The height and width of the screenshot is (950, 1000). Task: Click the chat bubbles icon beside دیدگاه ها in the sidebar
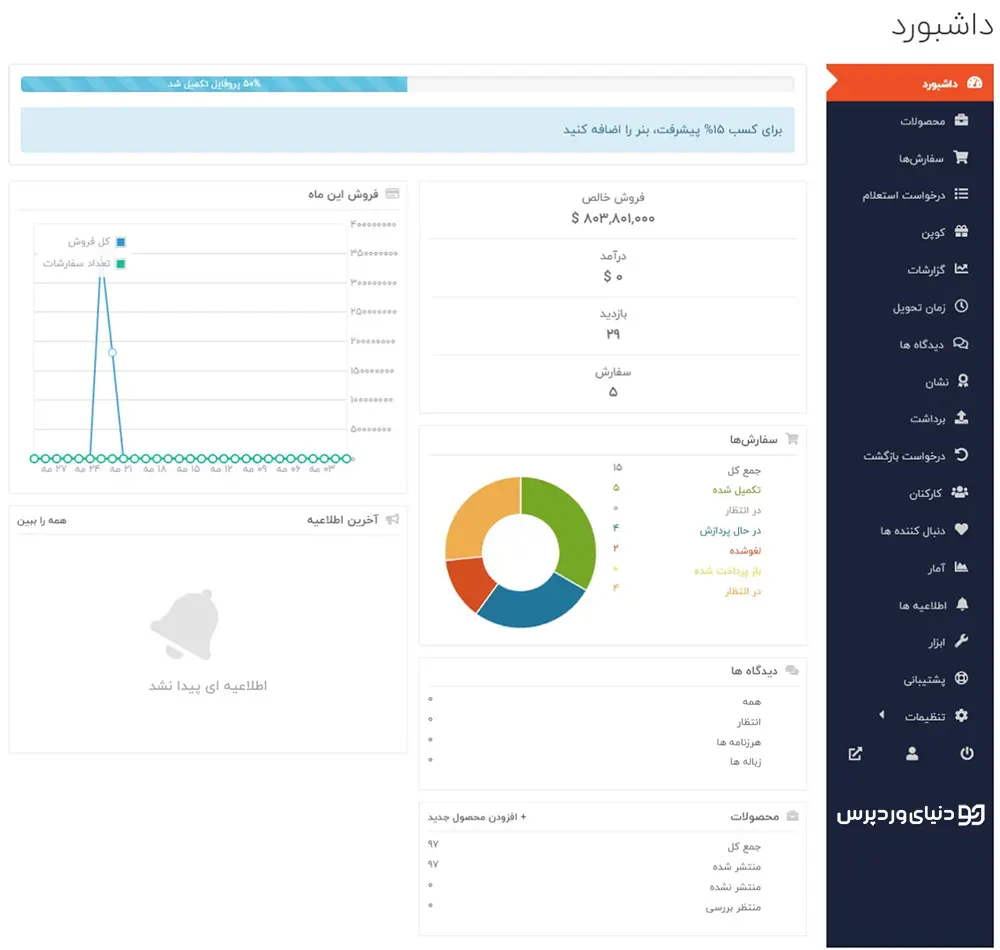(960, 344)
